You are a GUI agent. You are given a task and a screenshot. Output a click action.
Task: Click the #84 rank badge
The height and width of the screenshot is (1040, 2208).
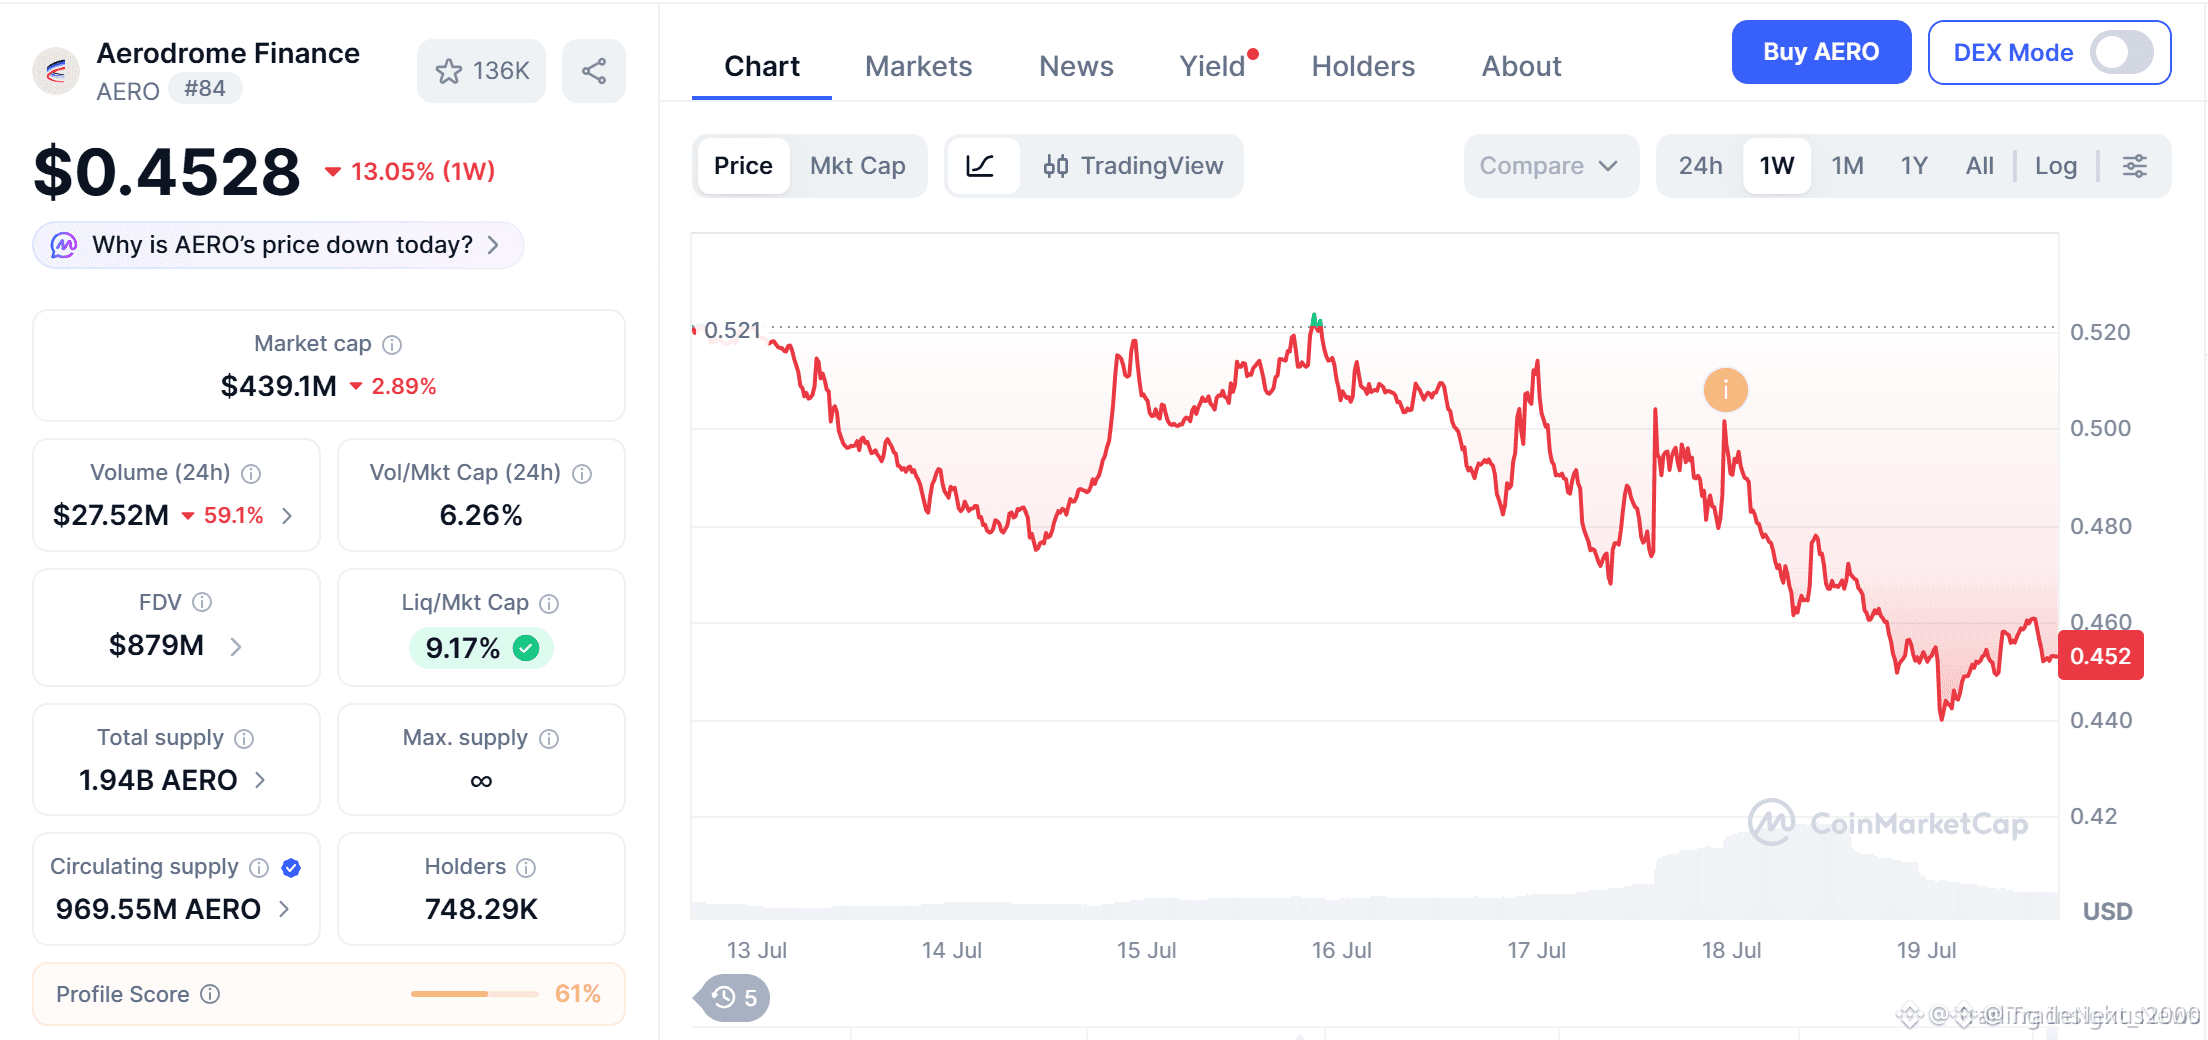click(205, 89)
